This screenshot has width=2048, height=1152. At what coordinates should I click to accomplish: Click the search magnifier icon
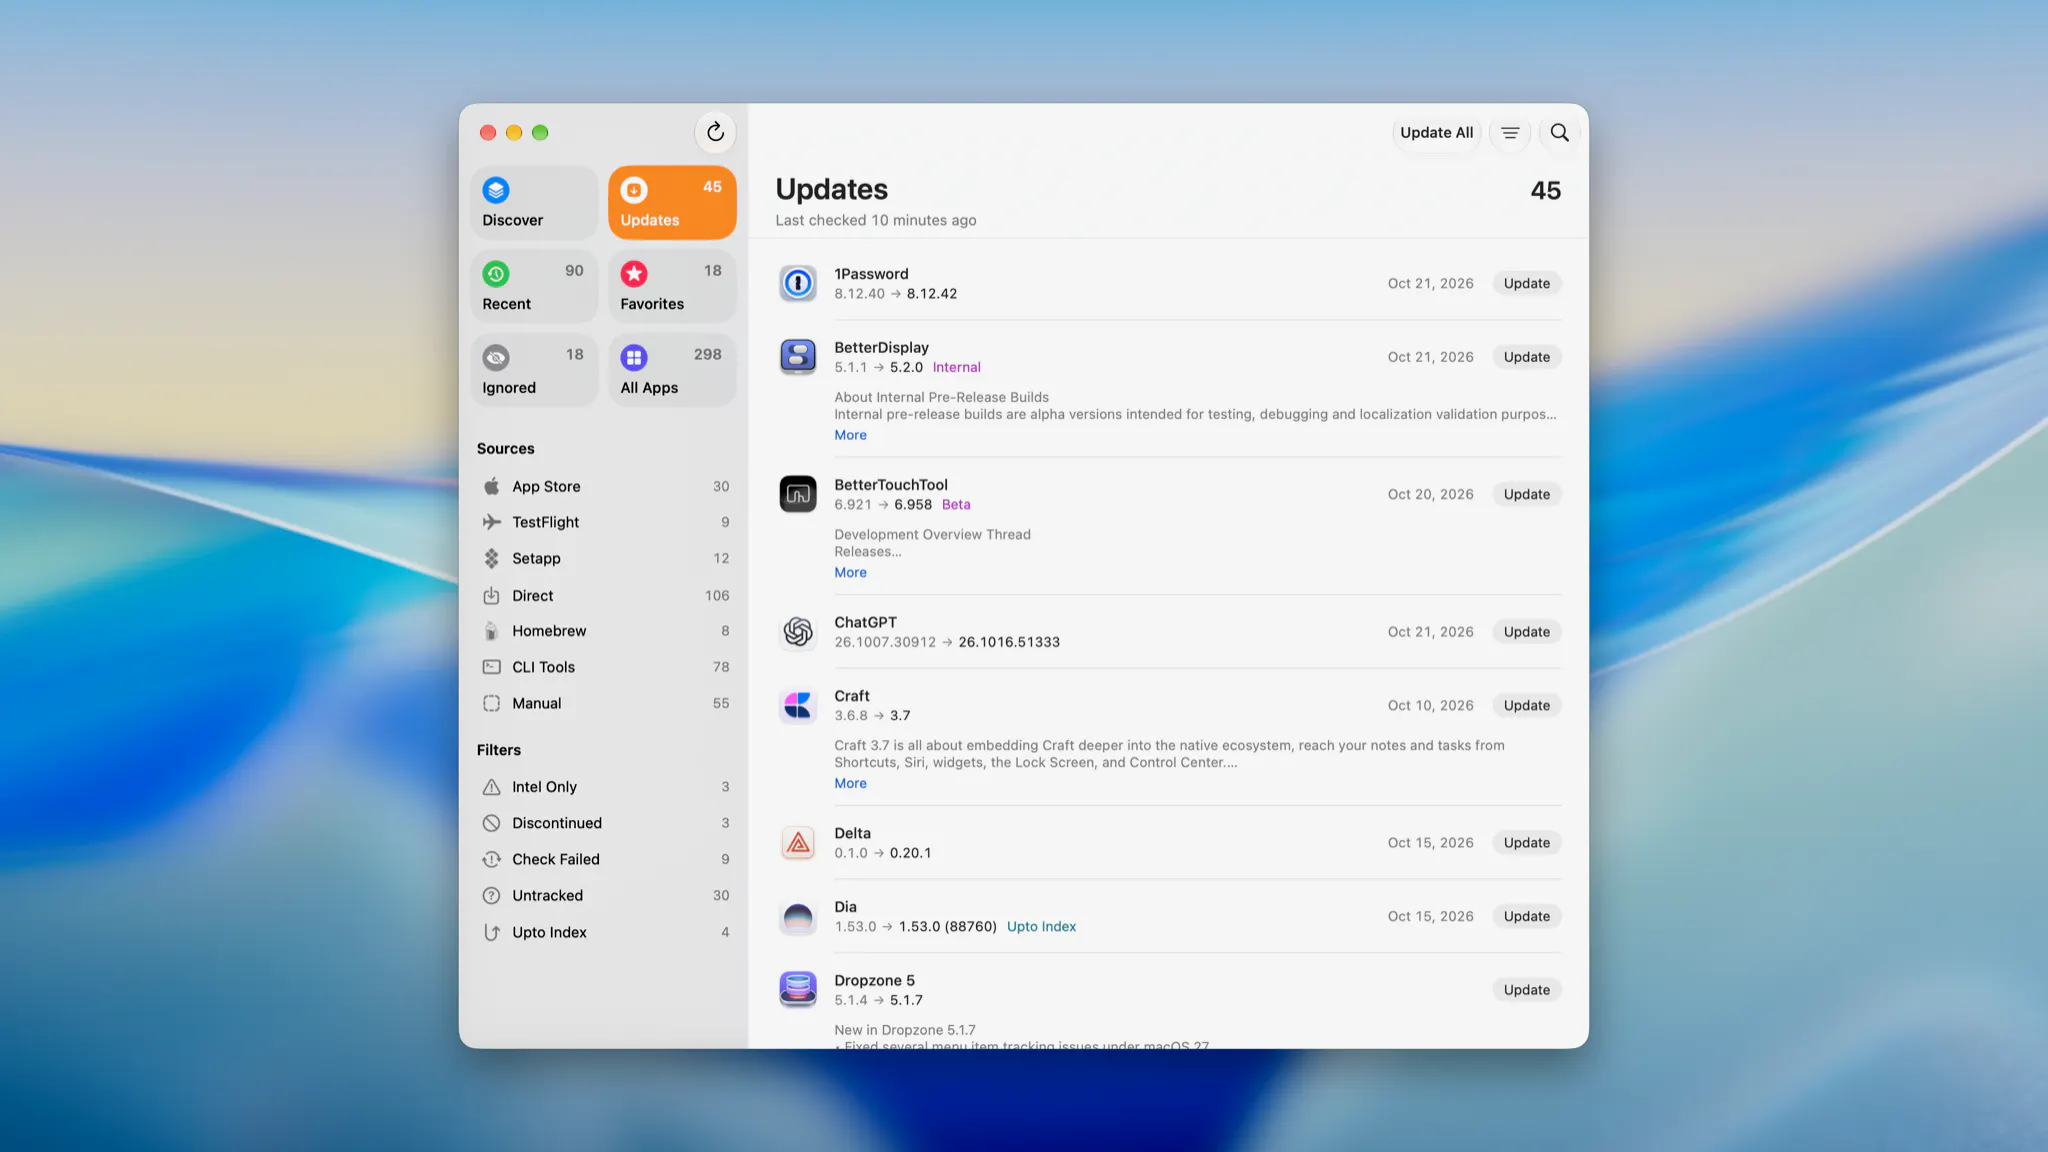pyautogui.click(x=1559, y=132)
